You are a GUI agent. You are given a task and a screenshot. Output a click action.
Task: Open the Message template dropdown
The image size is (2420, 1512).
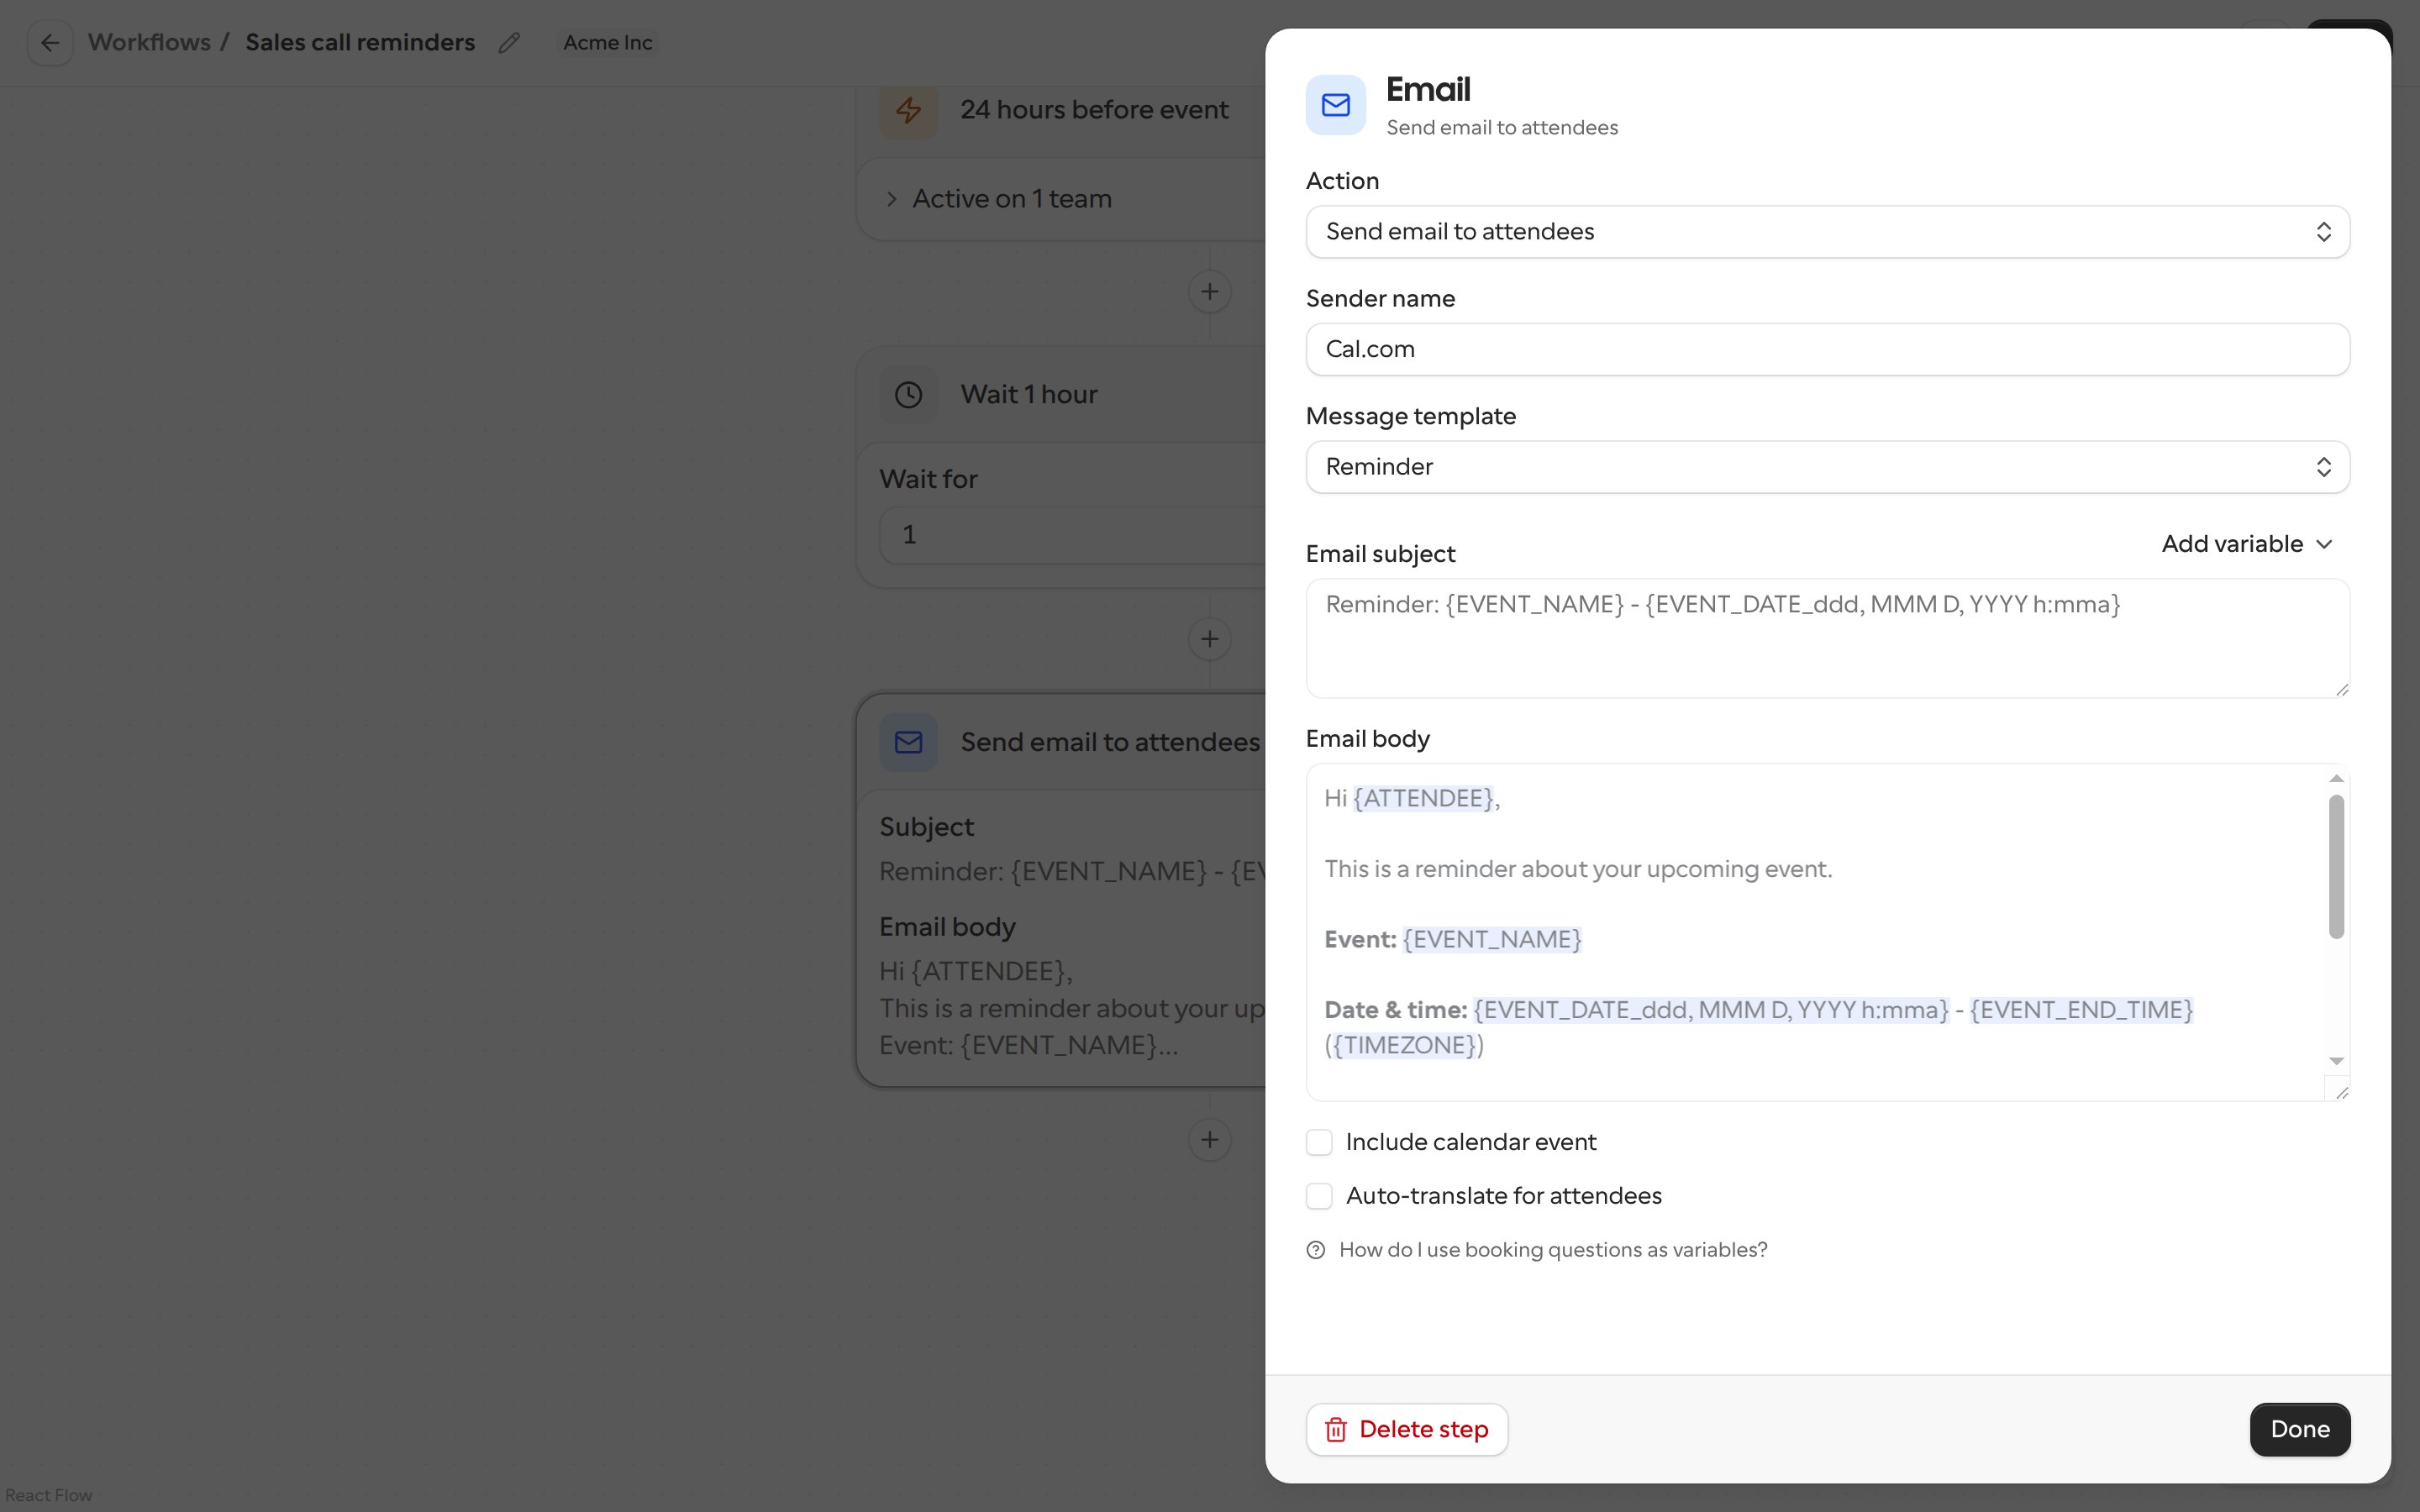[1828, 467]
